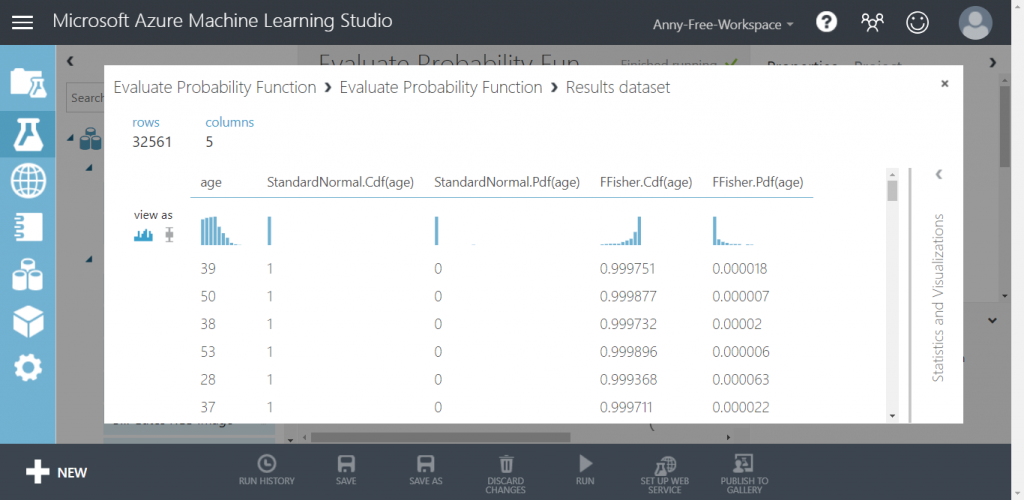Screen dimensions: 1024x500
Task: Open the community people icon
Action: click(872, 23)
